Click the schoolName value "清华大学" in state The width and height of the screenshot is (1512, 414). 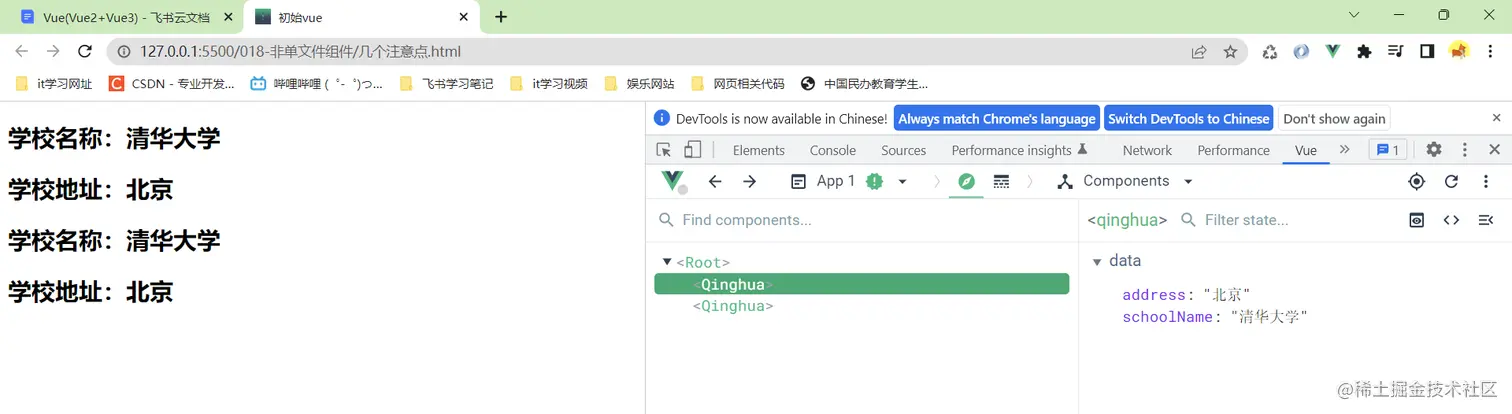point(1269,317)
